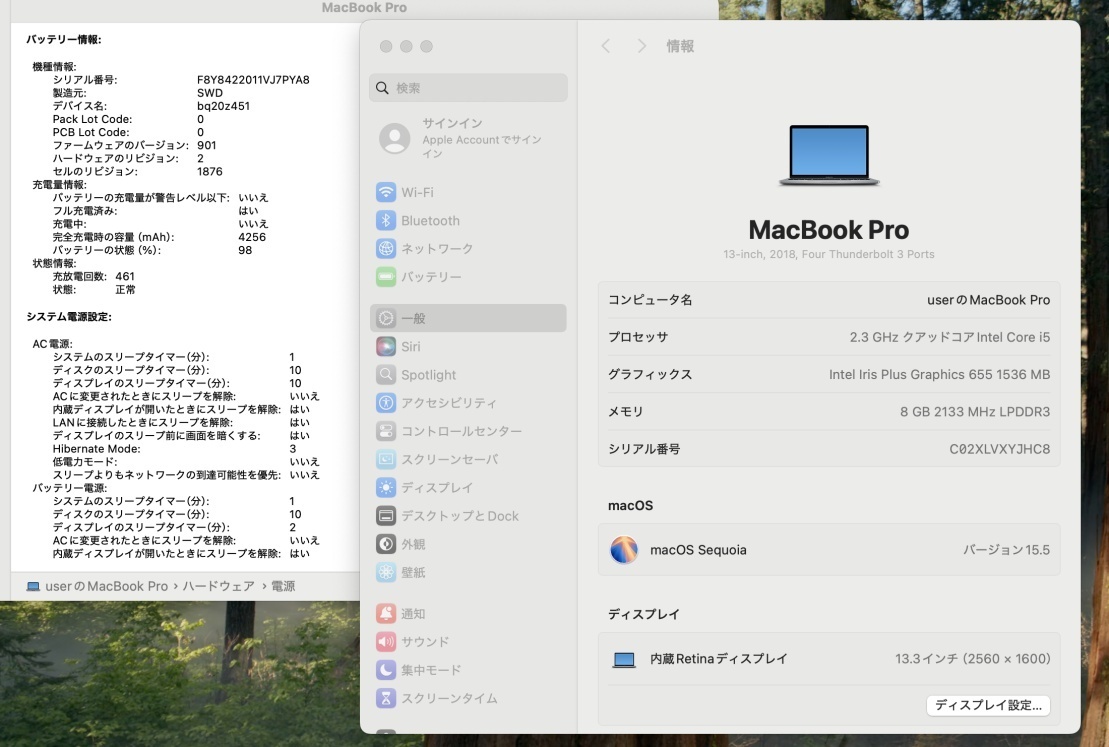Click Intel Iris Plus Graphics 655 text
Viewport: 1109px width, 747px height.
[939, 374]
